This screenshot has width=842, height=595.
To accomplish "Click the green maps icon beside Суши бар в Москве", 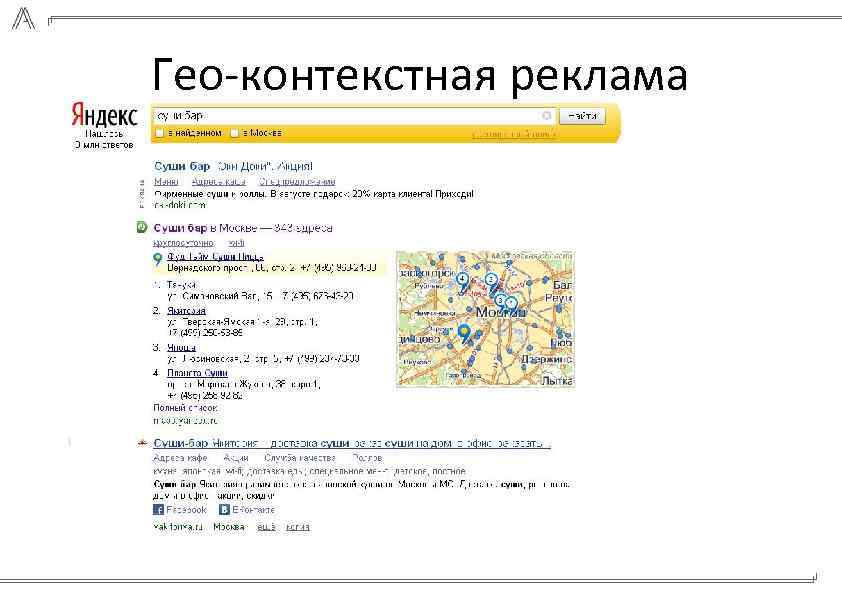I will tap(142, 227).
